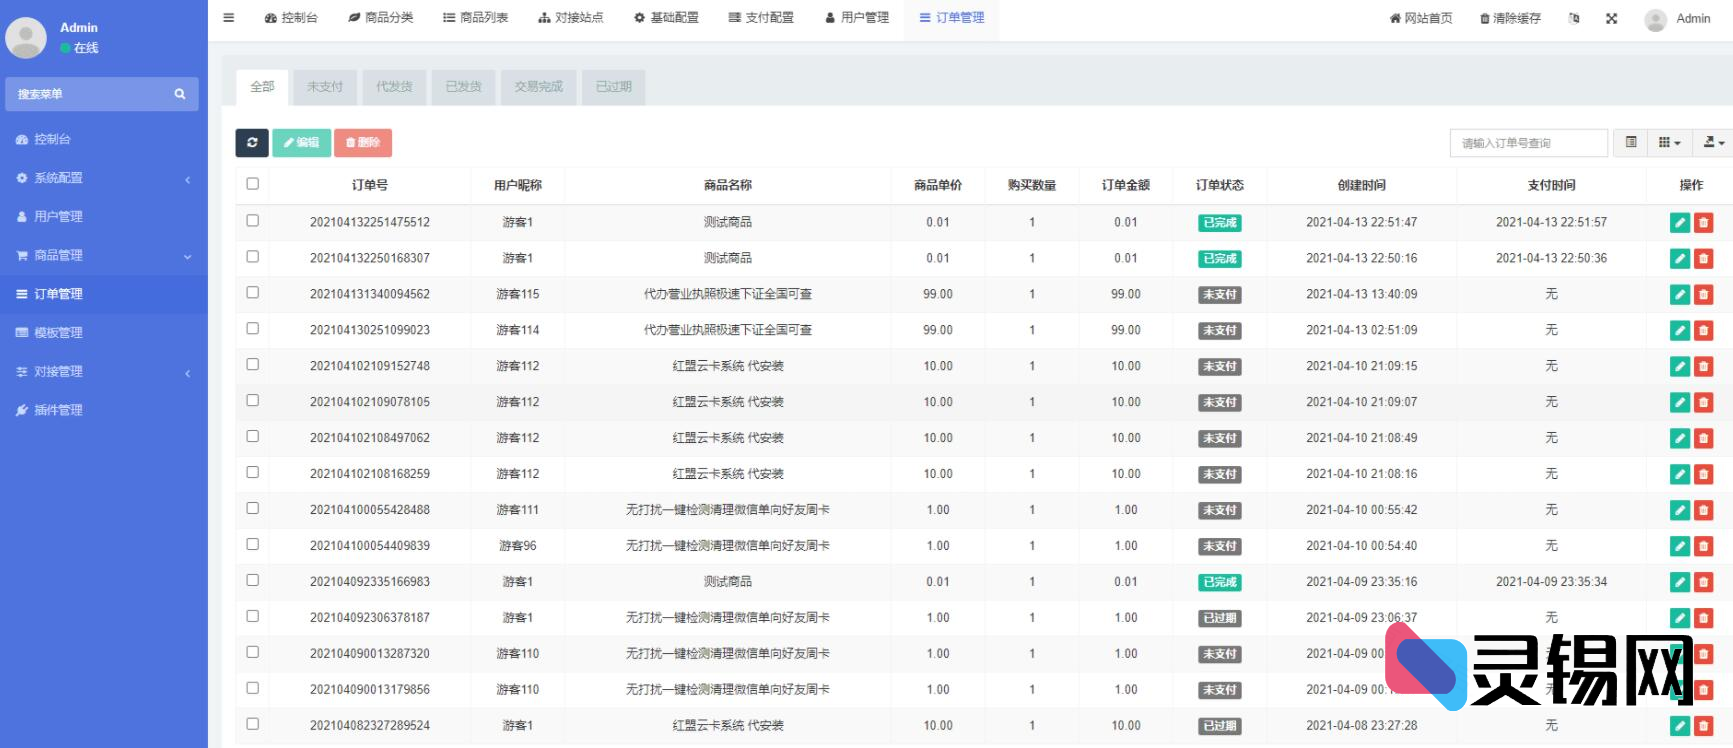
Task: Click the 清除缓存 link in header
Action: (1510, 19)
